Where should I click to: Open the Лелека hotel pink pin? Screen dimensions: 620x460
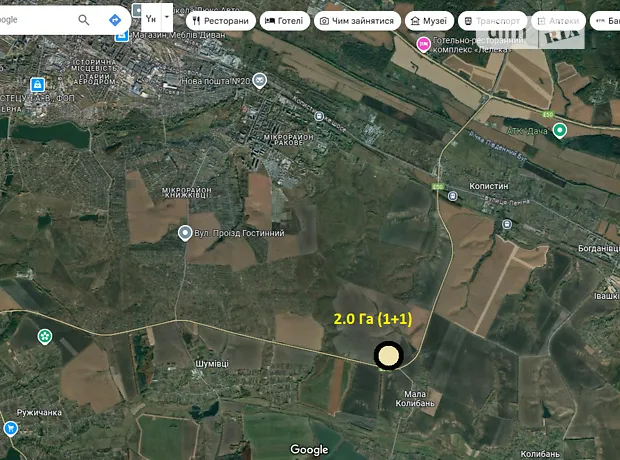pyautogui.click(x=423, y=44)
